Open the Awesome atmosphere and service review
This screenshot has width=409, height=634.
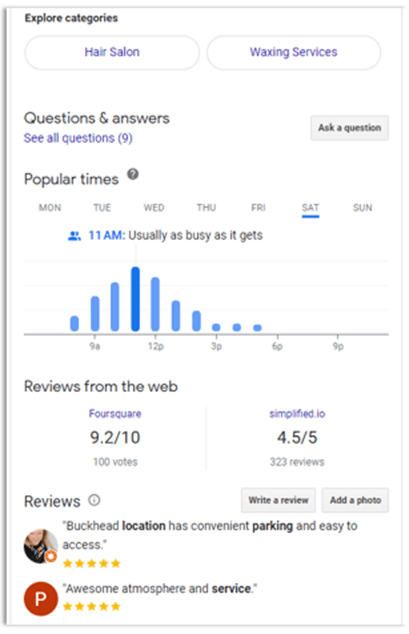[x=160, y=588]
